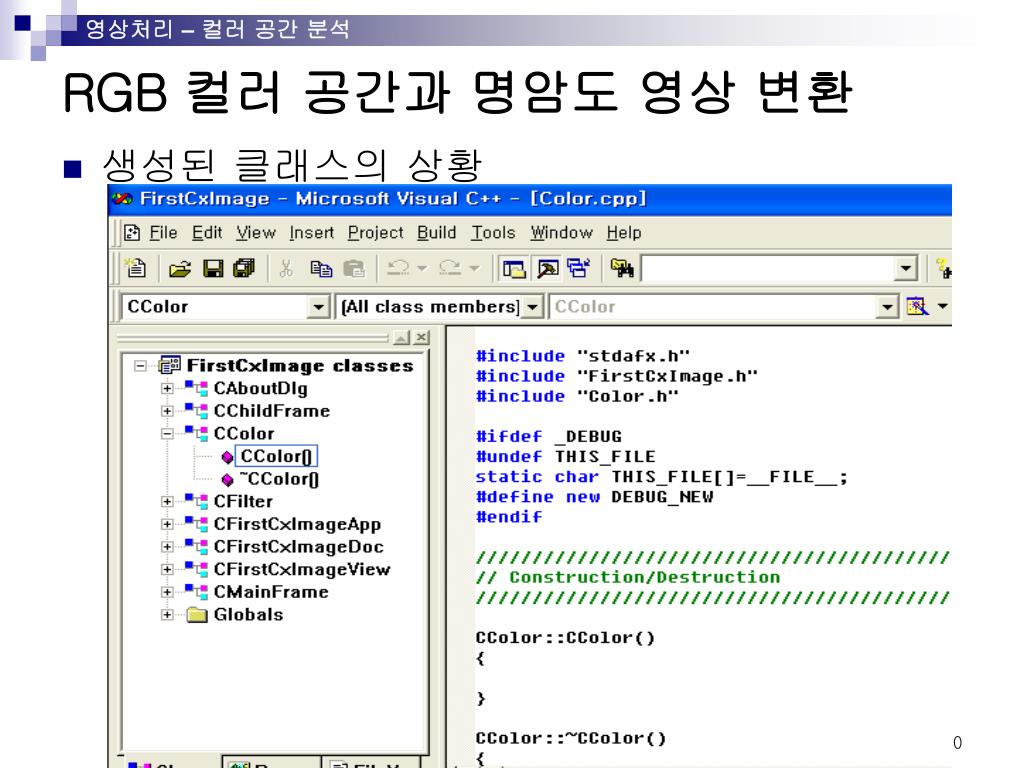Select the CAboutDlg class in the tree
The height and width of the screenshot is (768, 1024).
(x=261, y=389)
